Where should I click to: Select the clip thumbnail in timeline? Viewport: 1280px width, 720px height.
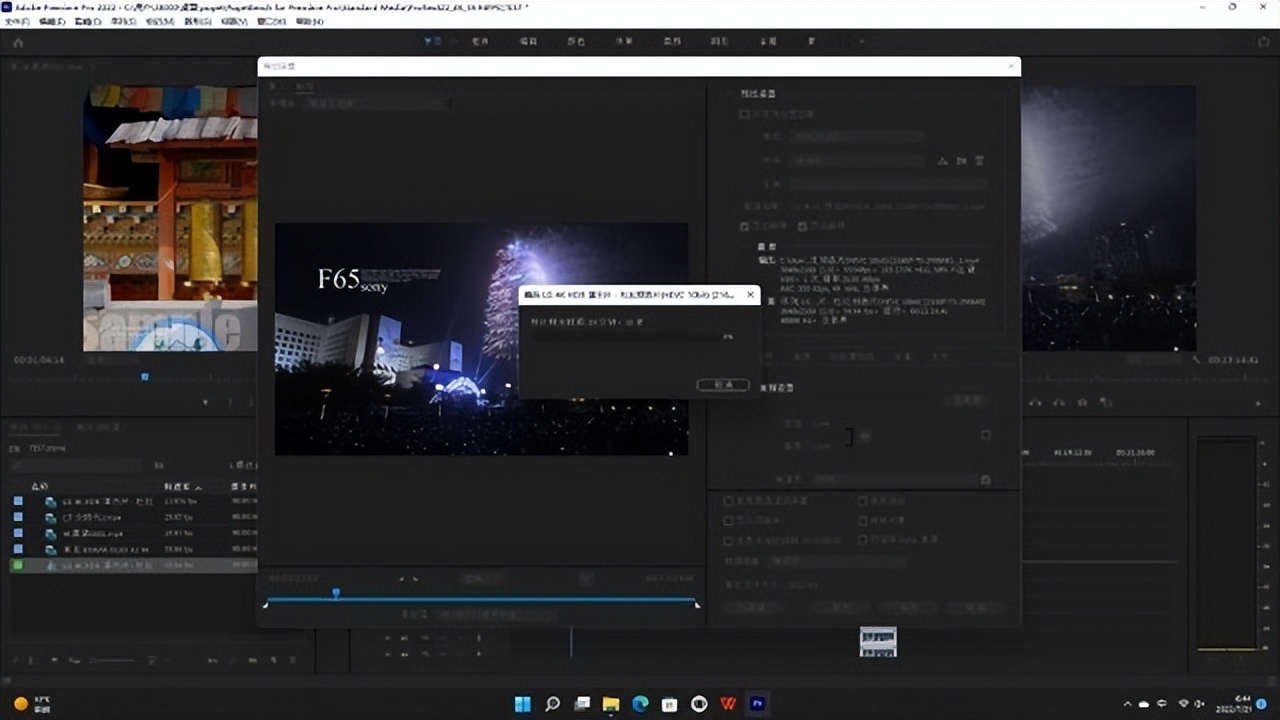[878, 641]
